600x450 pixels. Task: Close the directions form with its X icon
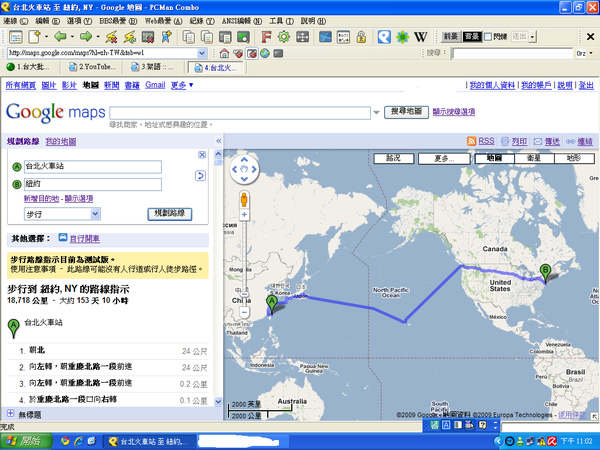[202, 155]
